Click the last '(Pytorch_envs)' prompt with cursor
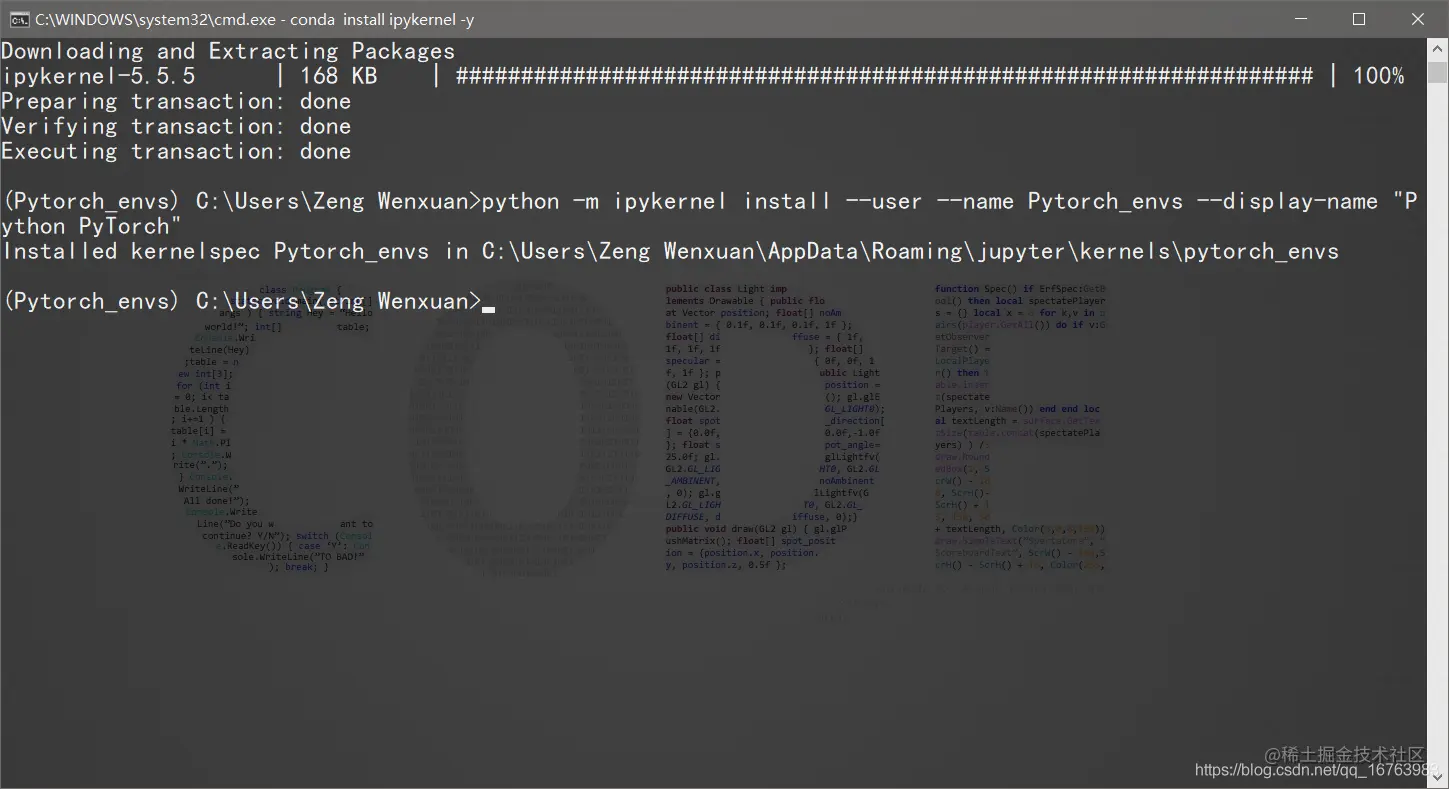Image resolution: width=1449 pixels, height=789 pixels. pos(248,301)
